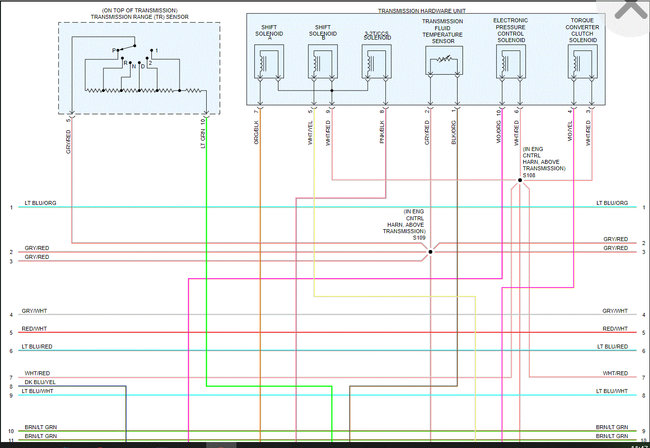Select the 'BRN/LT GRN' label beside left pin 10
The height and width of the screenshot is (448, 650).
click(41, 427)
